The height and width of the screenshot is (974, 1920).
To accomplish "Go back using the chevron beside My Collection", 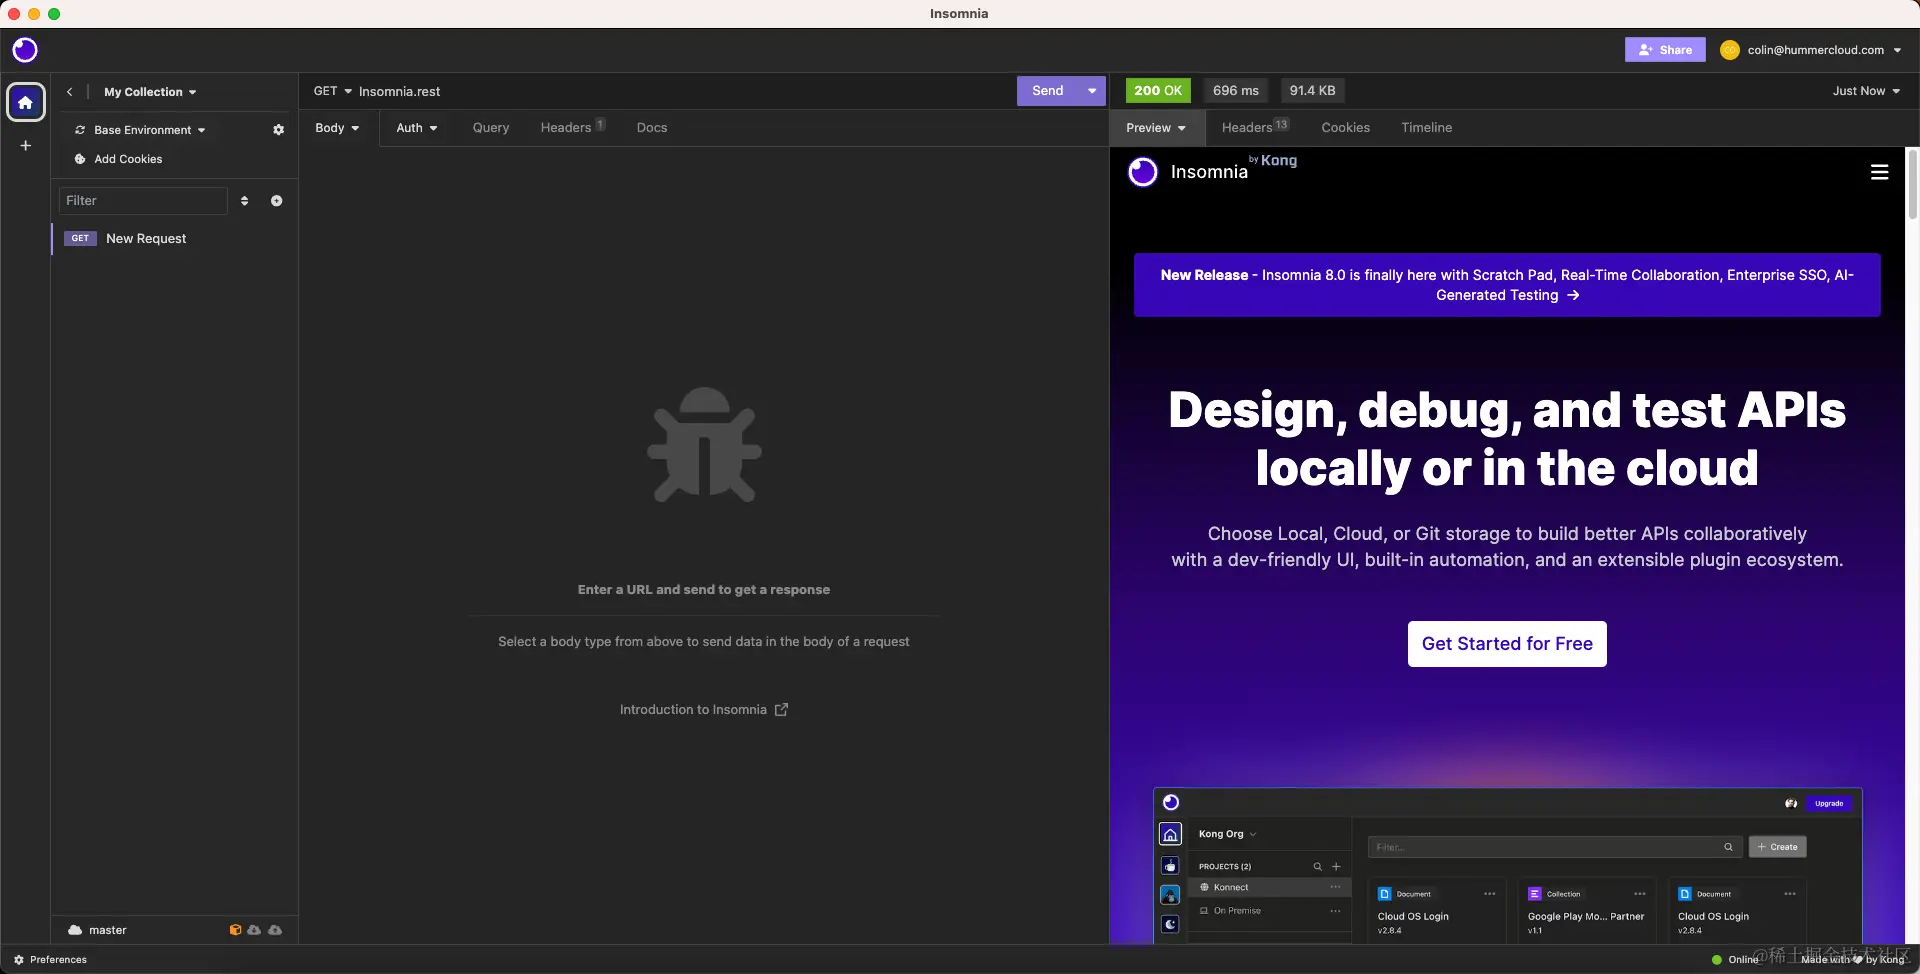I will coord(69,92).
